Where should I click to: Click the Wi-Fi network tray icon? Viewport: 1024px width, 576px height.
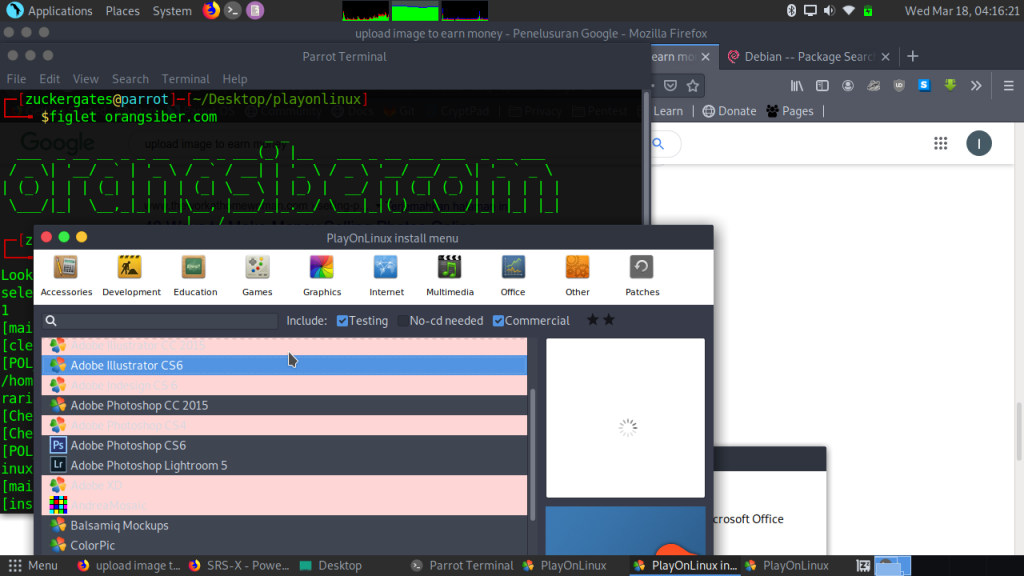click(849, 10)
